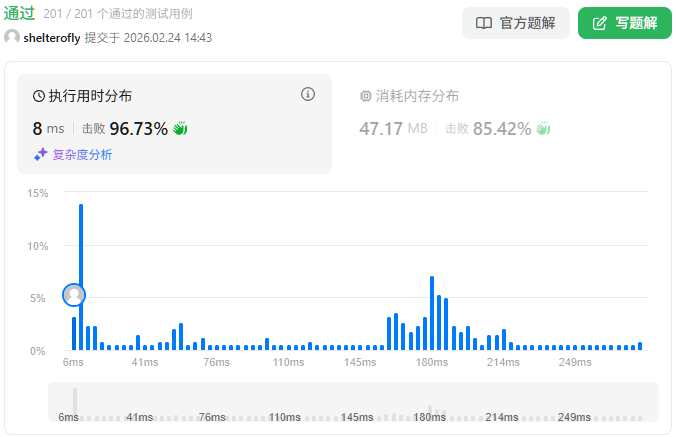Click the tallest bar in the runtime chart
This screenshot has height=437, width=676.
(81, 277)
